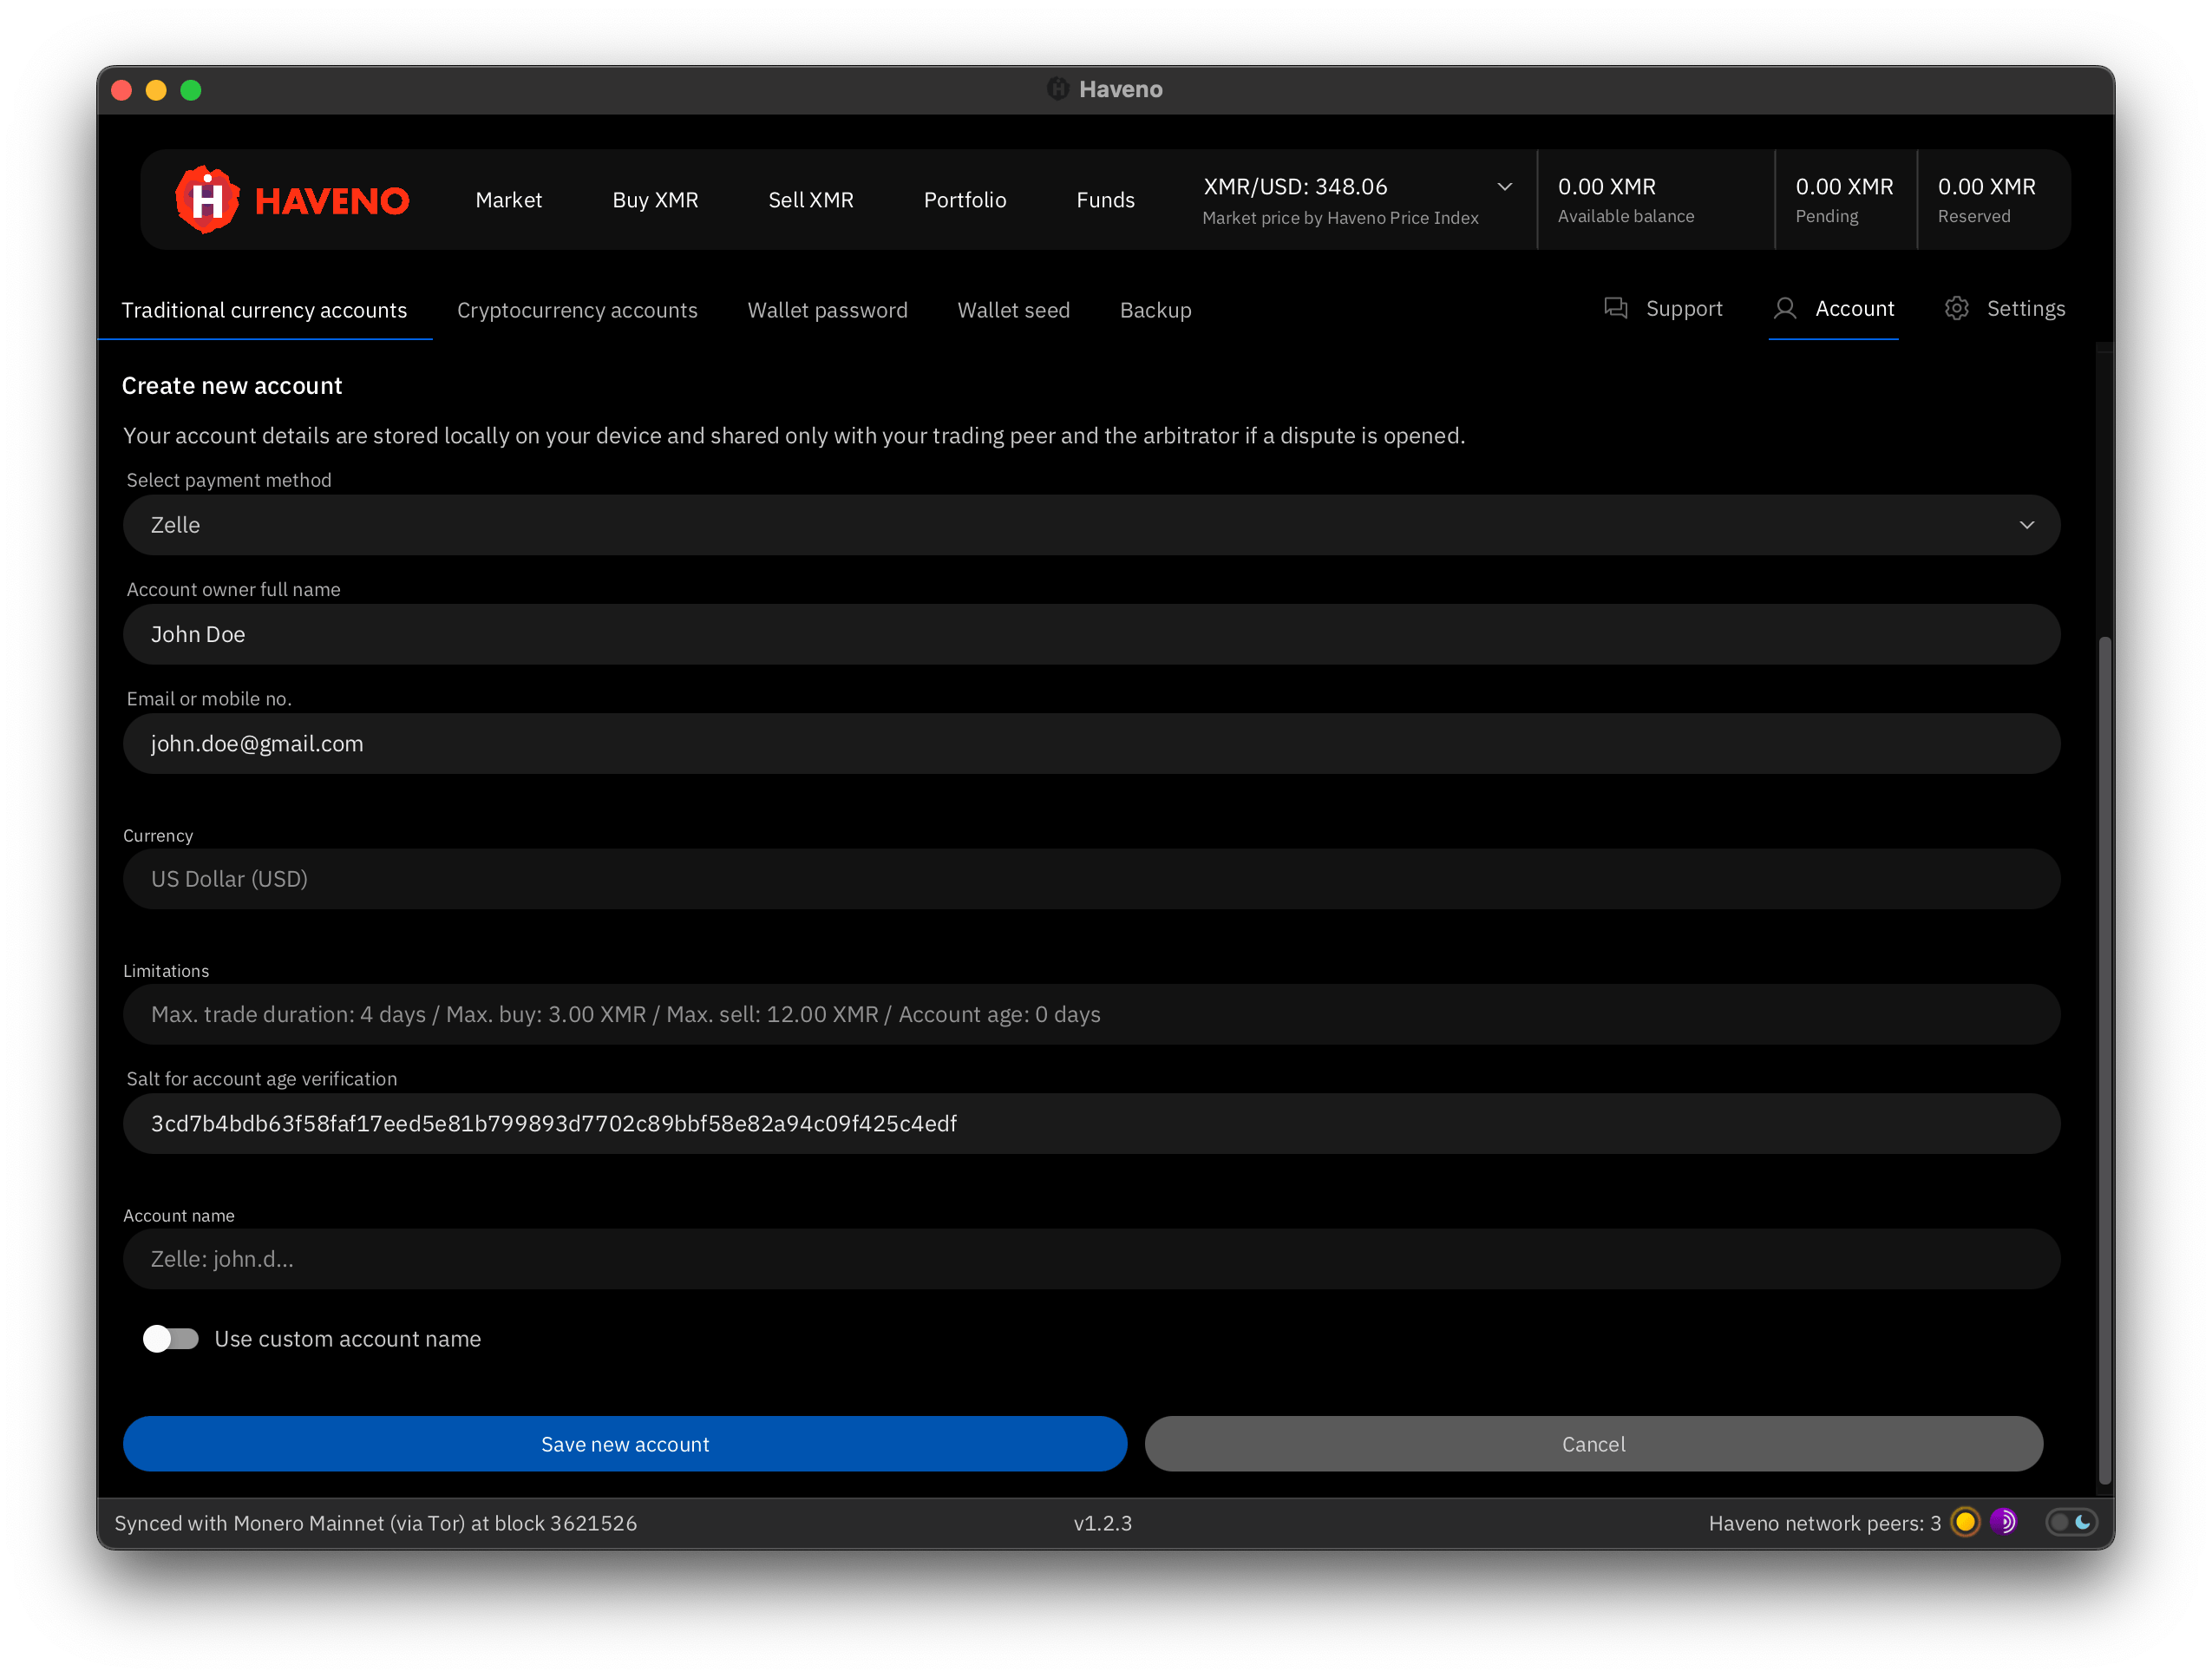The width and height of the screenshot is (2212, 1678).
Task: Expand the Zelle payment method selector
Action: pyautogui.click(x=1090, y=524)
